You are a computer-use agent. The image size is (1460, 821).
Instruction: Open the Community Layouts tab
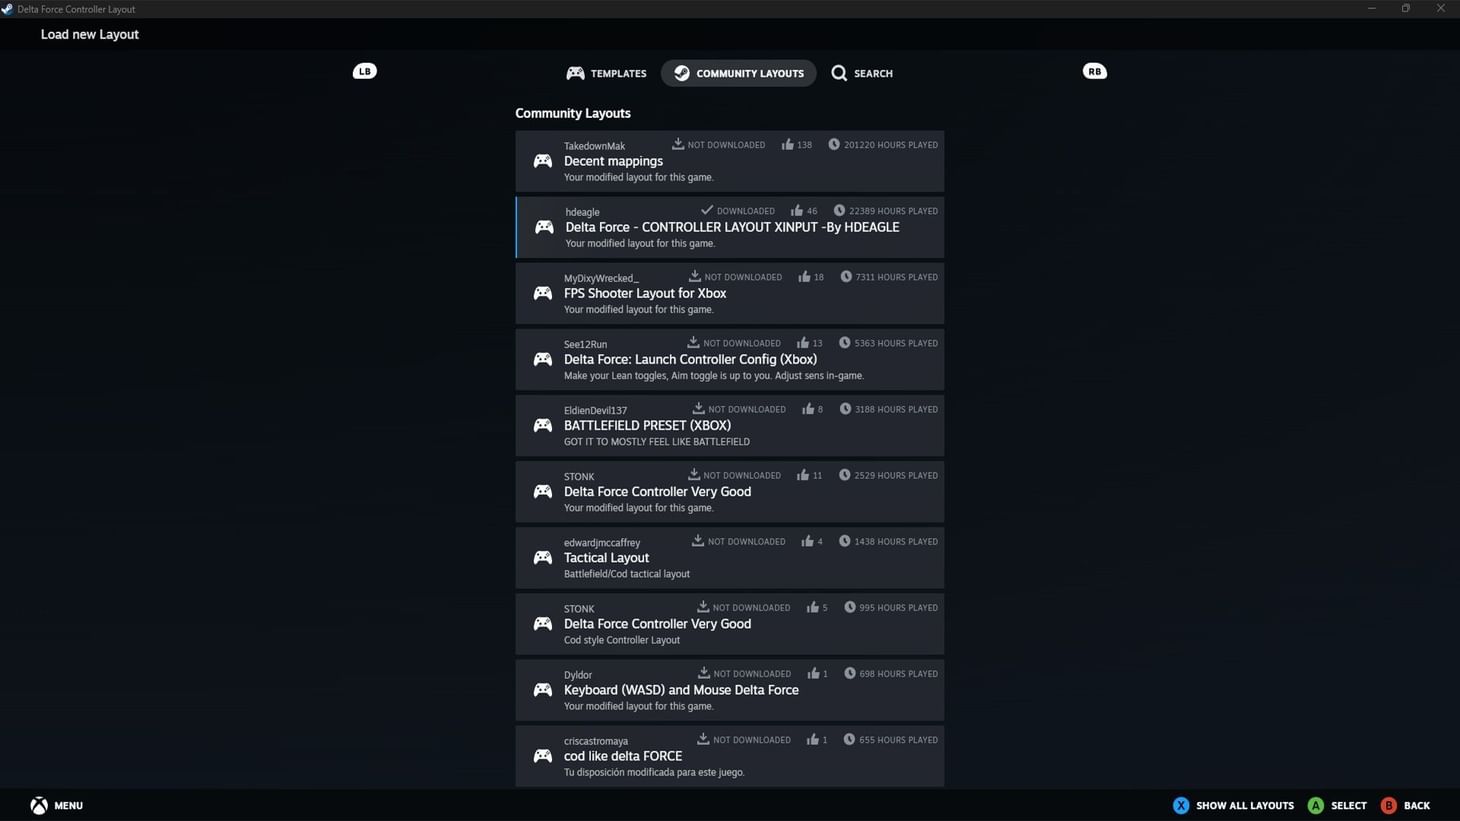[738, 72]
